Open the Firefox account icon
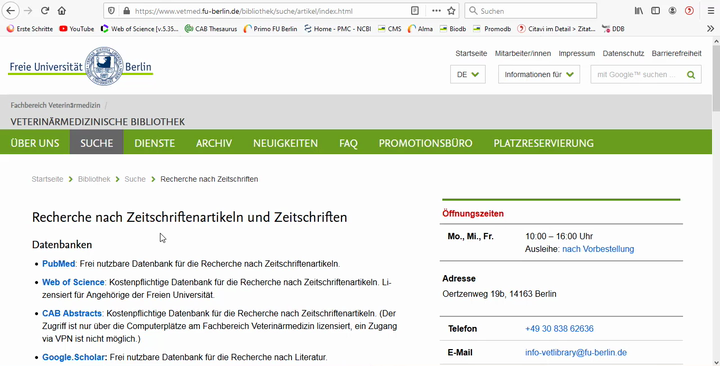This screenshot has height=366, width=720. coord(672,11)
